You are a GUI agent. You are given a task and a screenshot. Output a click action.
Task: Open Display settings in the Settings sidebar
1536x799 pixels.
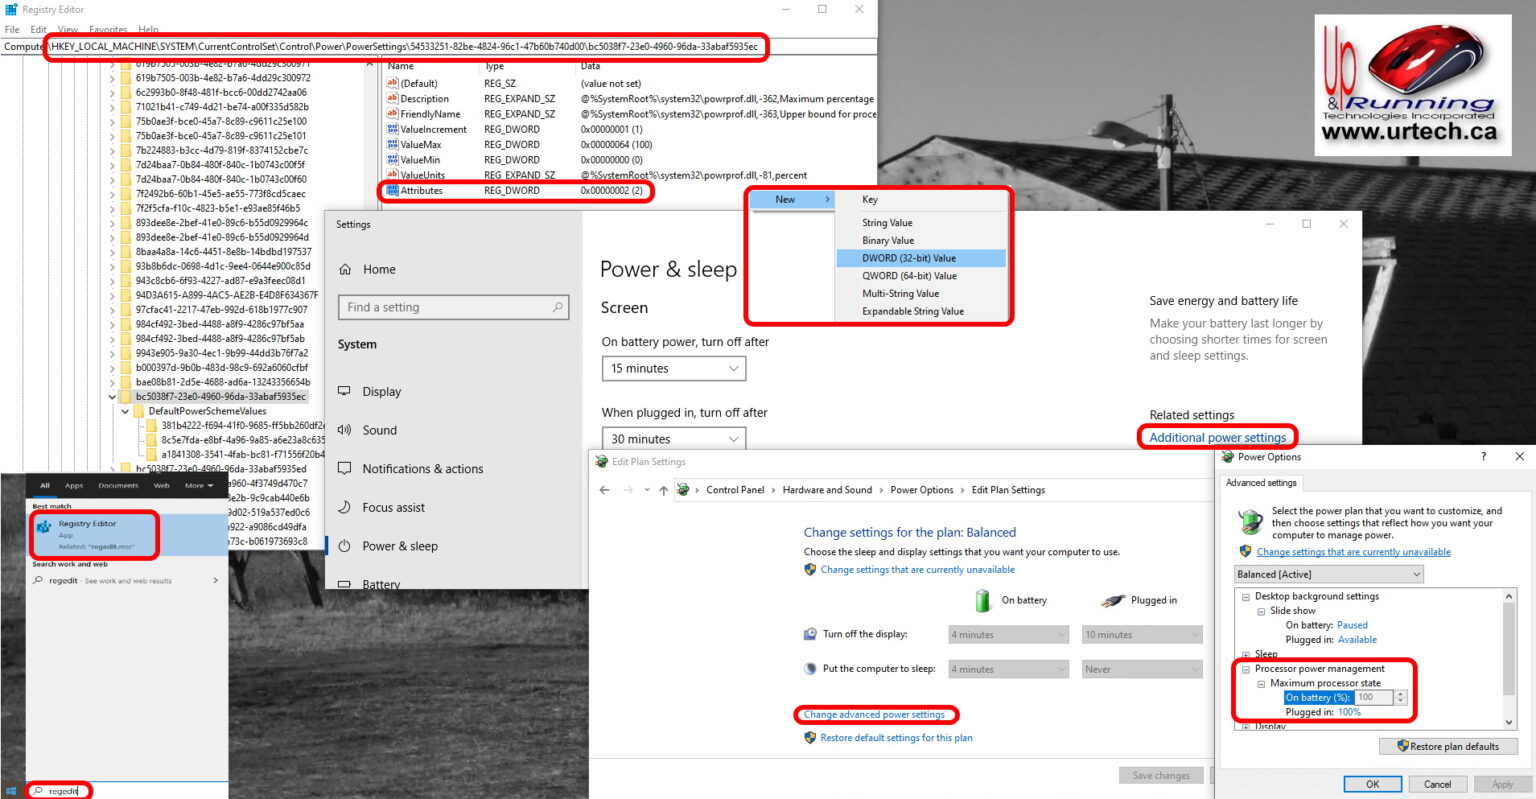383,391
